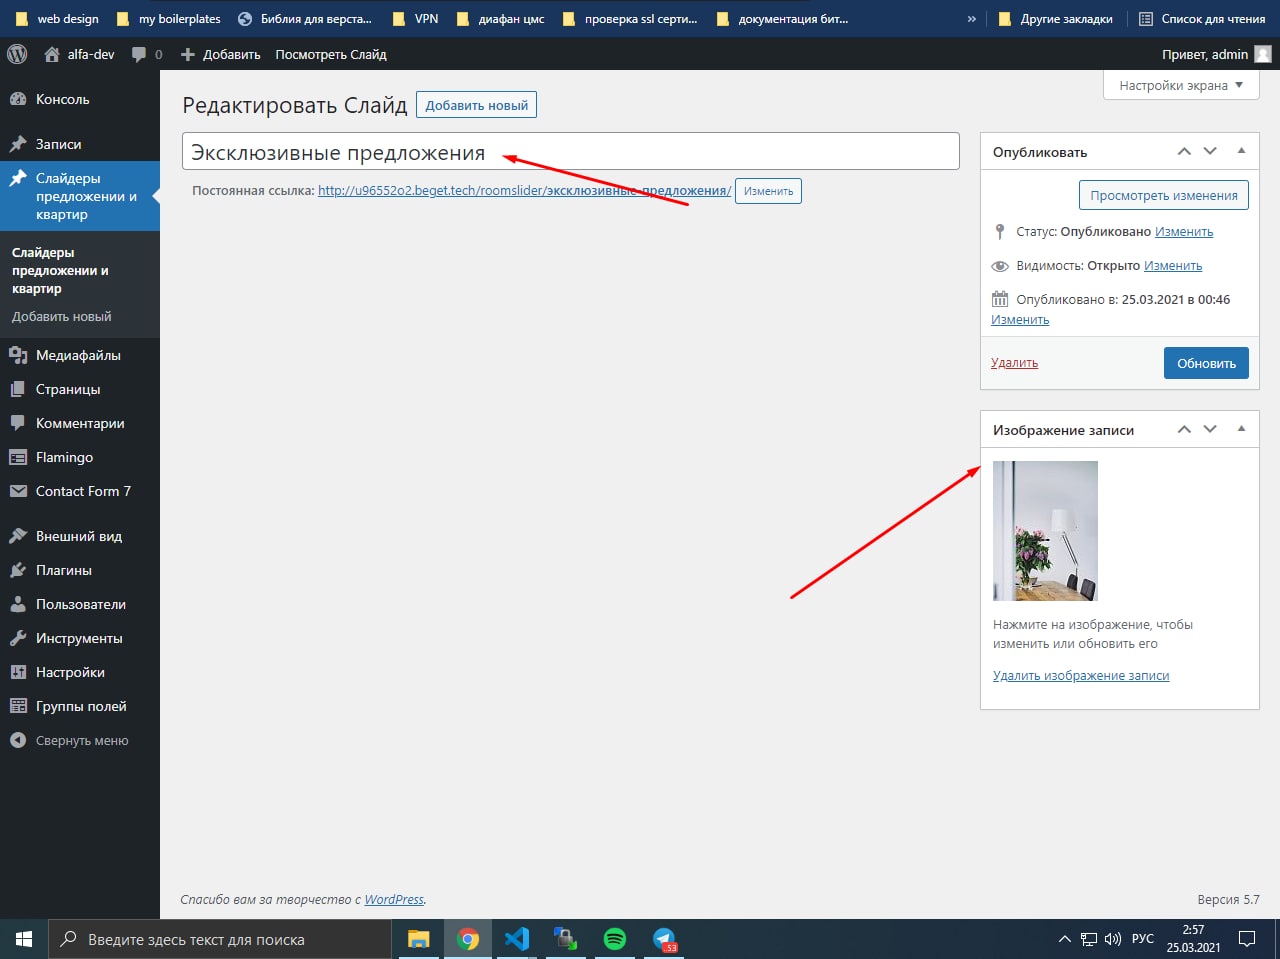Edit status via Изменить beside Опубликовано
The height and width of the screenshot is (959, 1280).
click(1184, 232)
